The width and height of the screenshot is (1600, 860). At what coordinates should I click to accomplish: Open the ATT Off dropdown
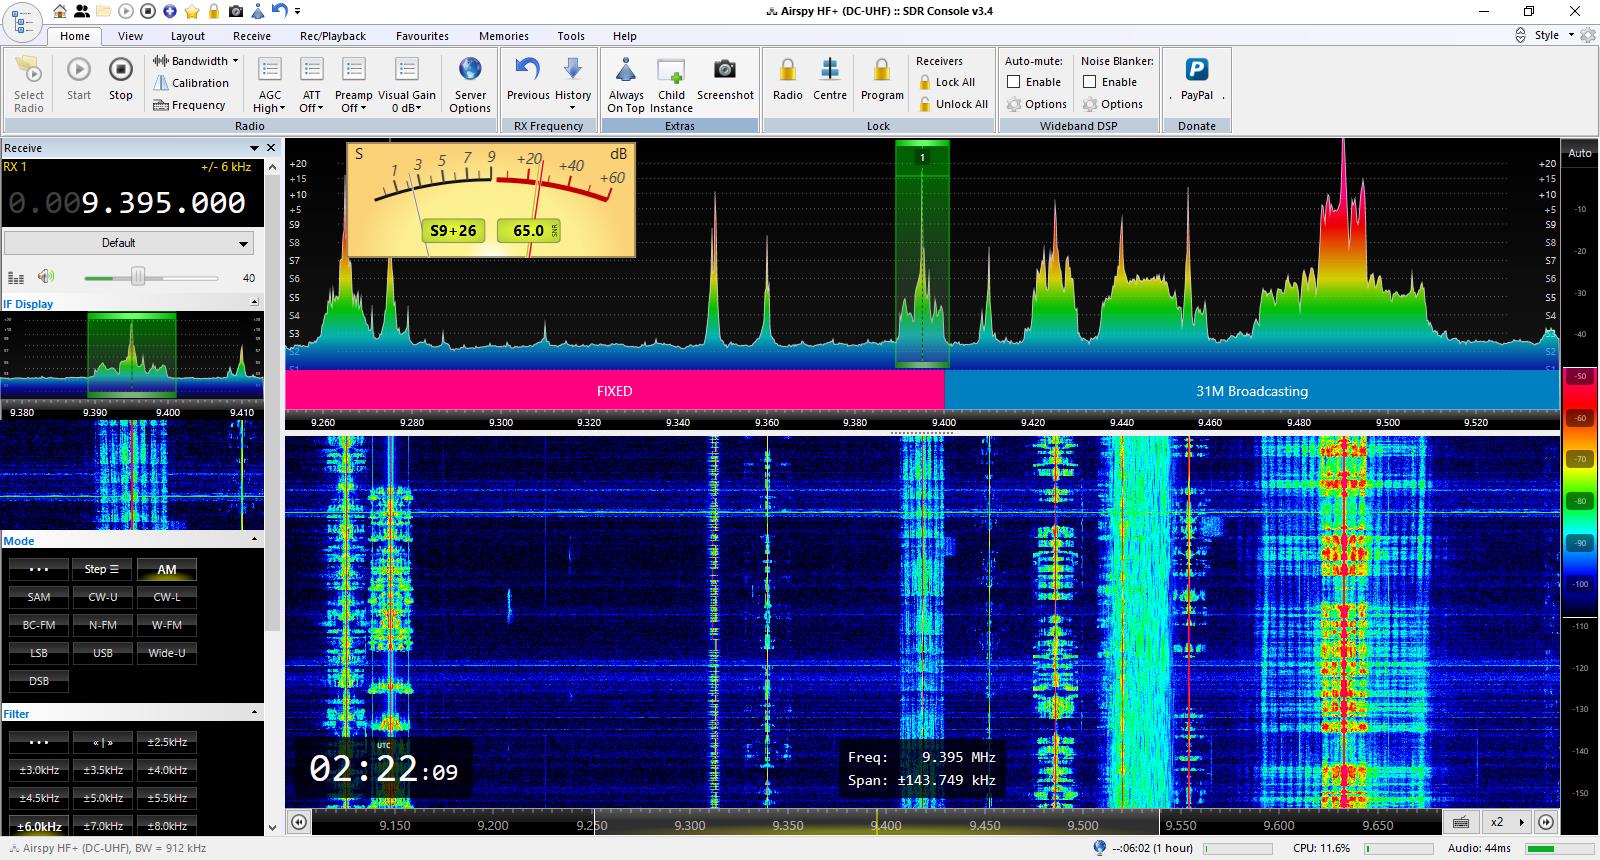[x=312, y=84]
